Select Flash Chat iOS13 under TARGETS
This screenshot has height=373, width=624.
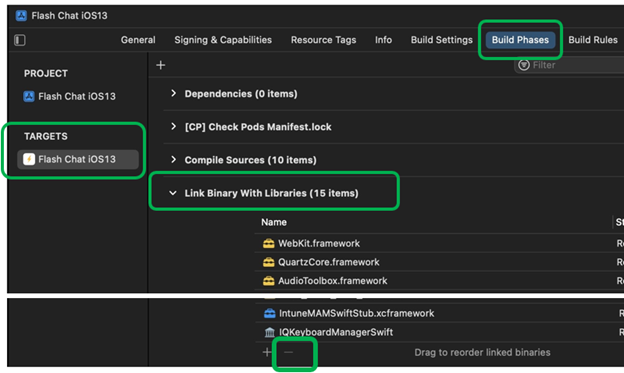(78, 159)
